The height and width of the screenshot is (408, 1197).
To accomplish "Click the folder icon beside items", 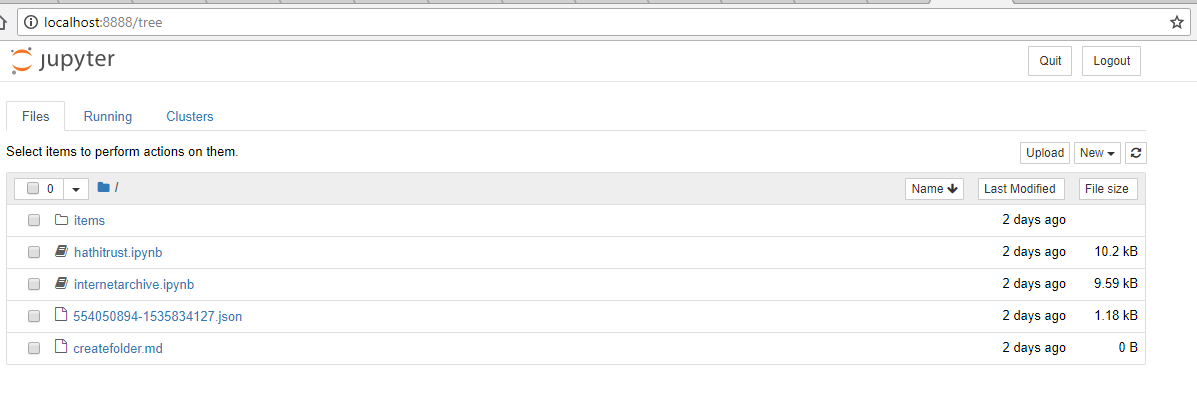I will (61, 220).
